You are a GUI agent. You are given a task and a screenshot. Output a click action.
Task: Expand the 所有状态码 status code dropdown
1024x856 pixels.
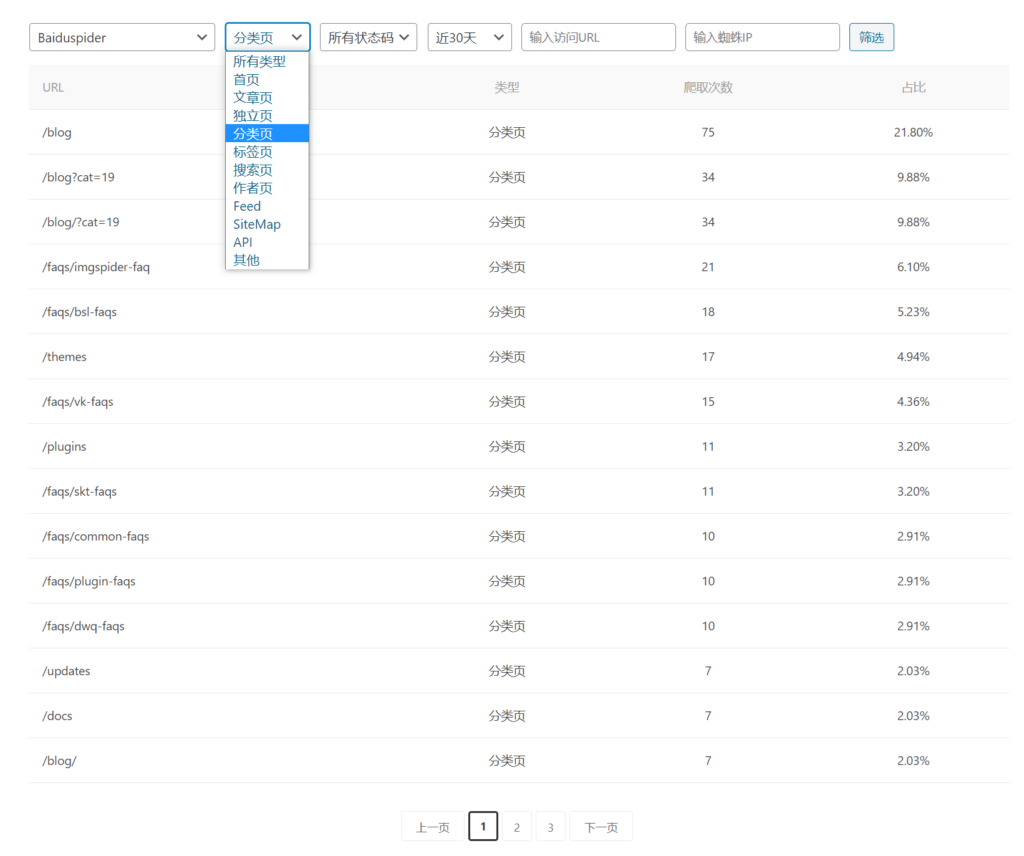[x=368, y=38]
